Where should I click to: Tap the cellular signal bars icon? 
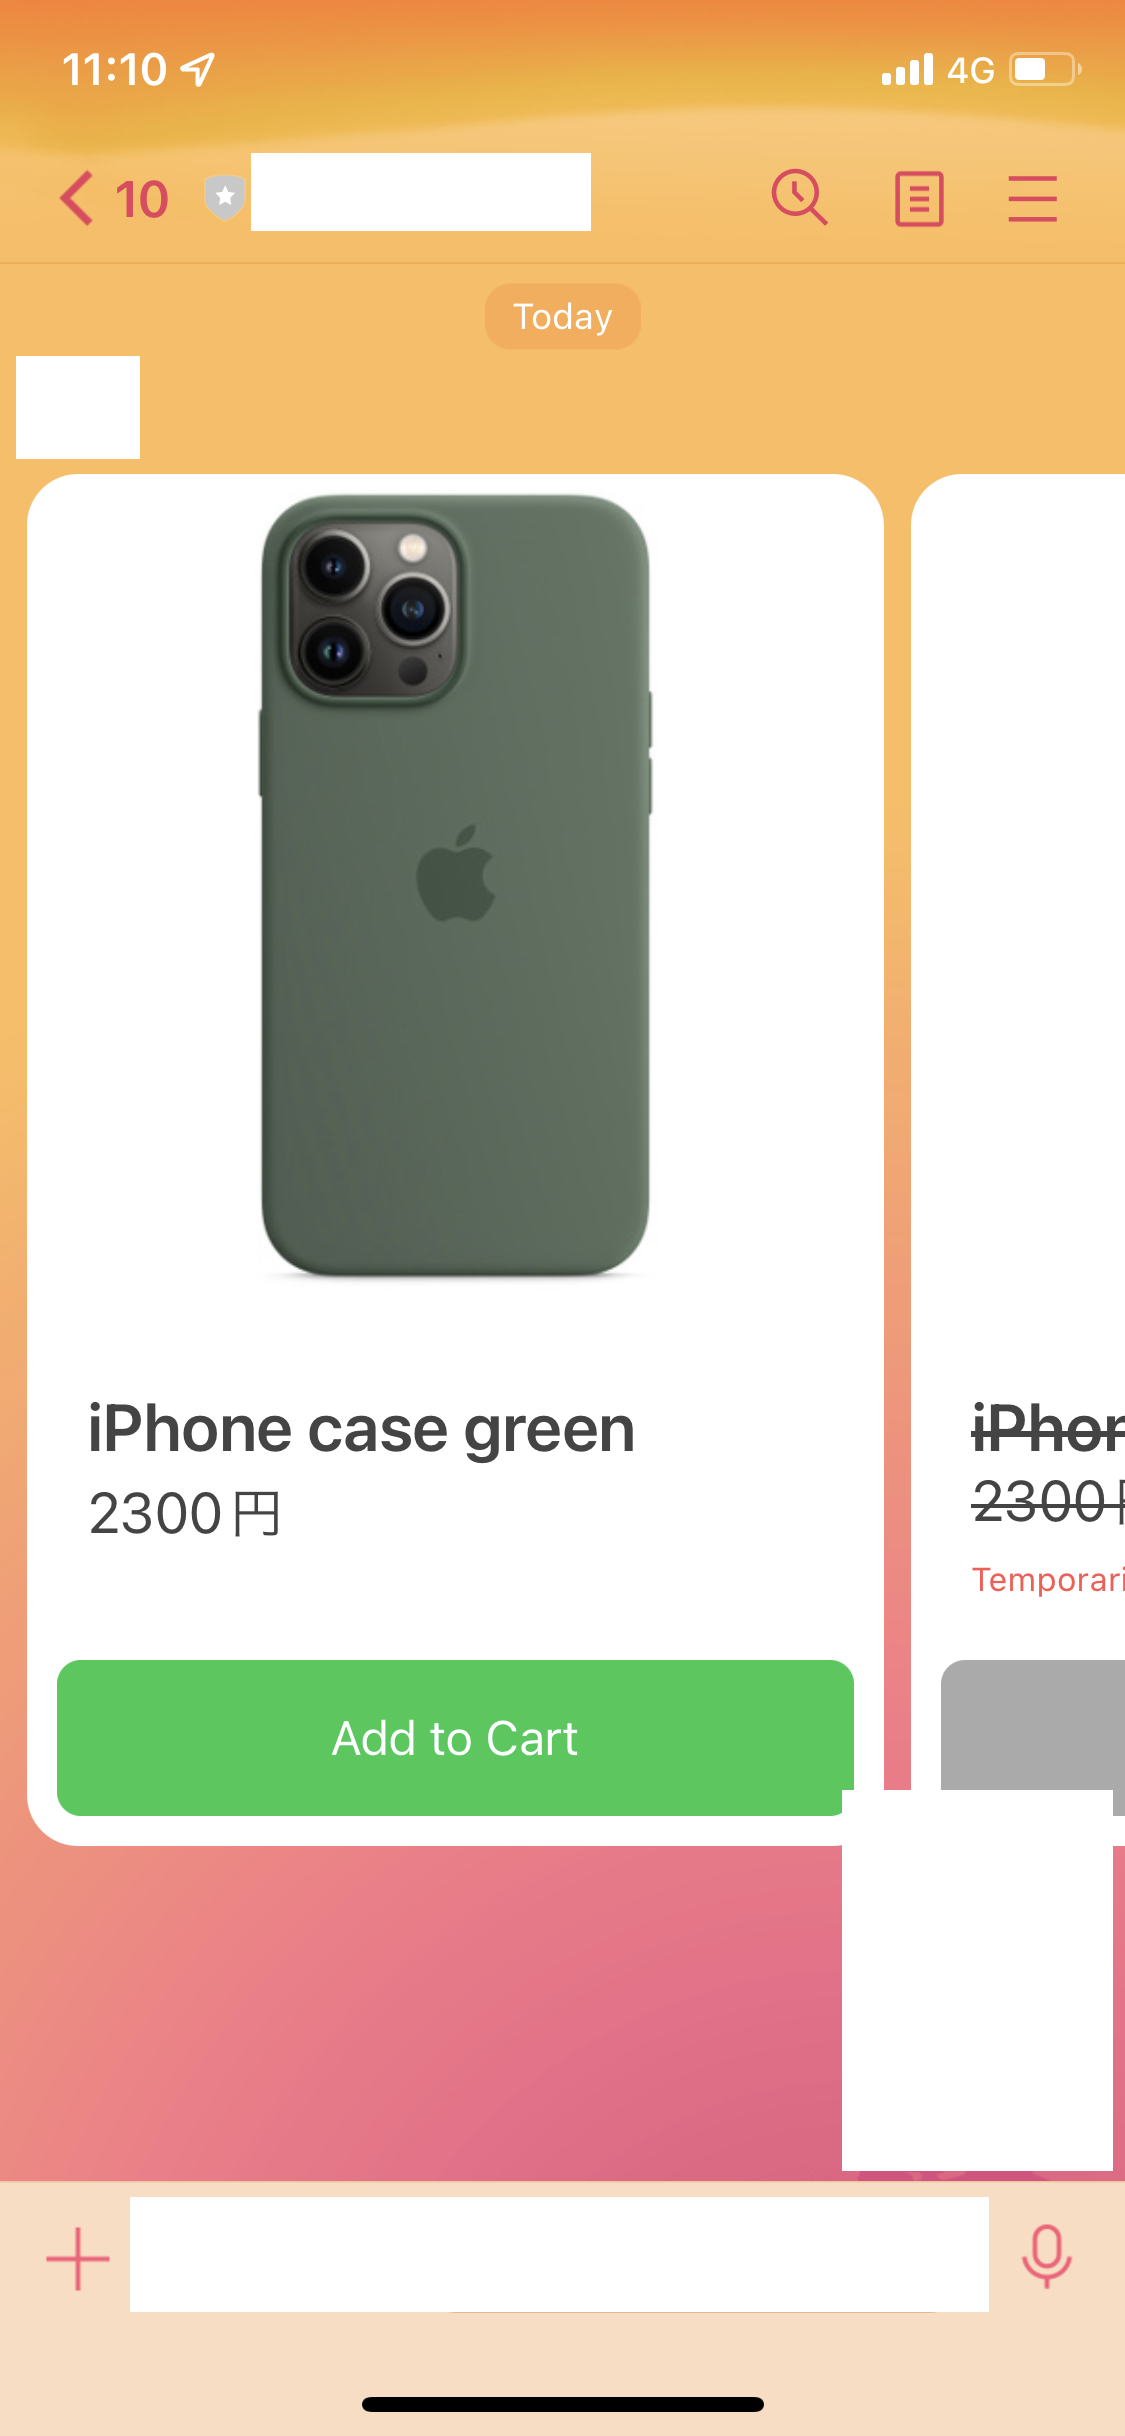[907, 69]
